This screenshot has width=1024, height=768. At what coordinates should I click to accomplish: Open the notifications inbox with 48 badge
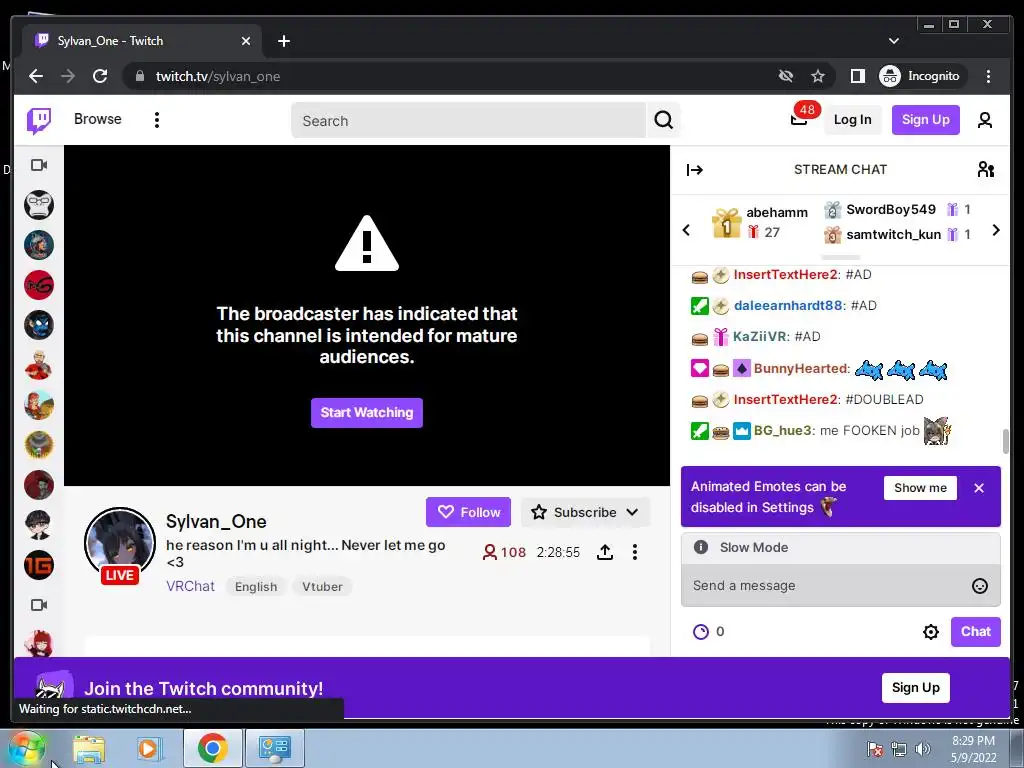click(x=799, y=119)
